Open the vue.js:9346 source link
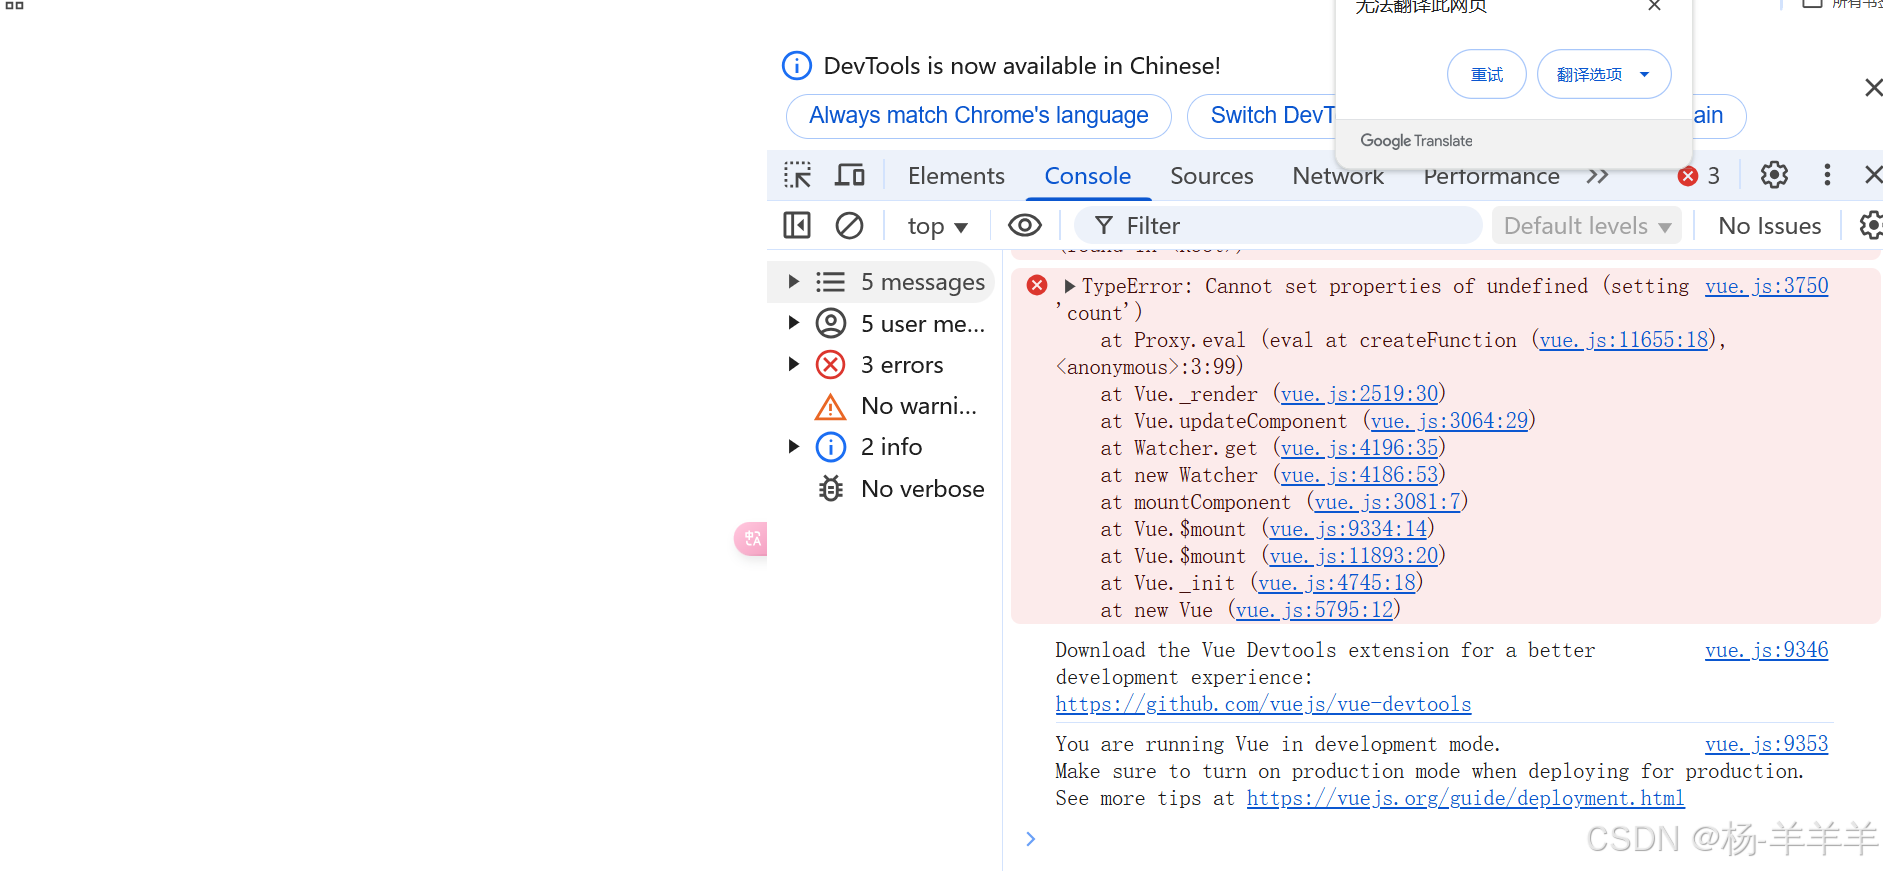Viewport: 1883px width, 871px height. [1766, 650]
